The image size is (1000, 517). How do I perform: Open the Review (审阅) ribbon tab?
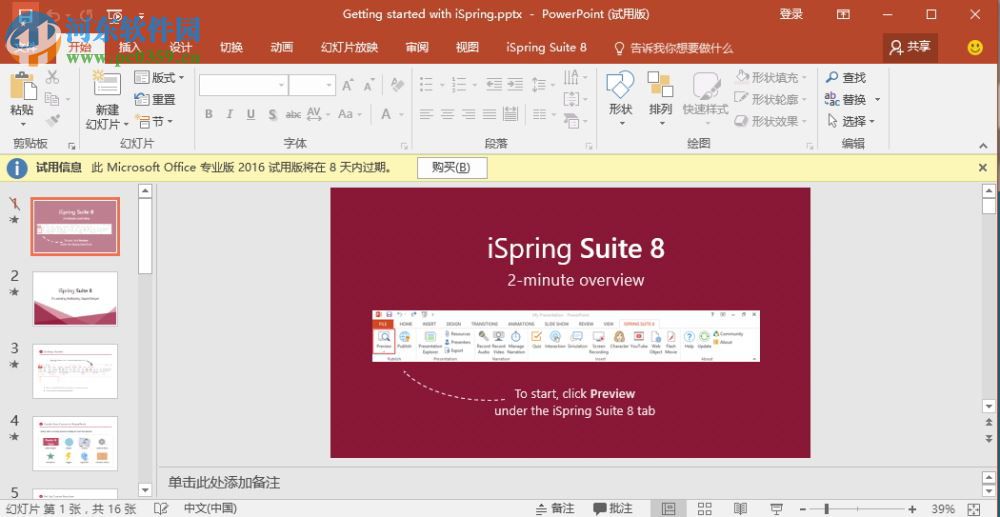[x=417, y=47]
